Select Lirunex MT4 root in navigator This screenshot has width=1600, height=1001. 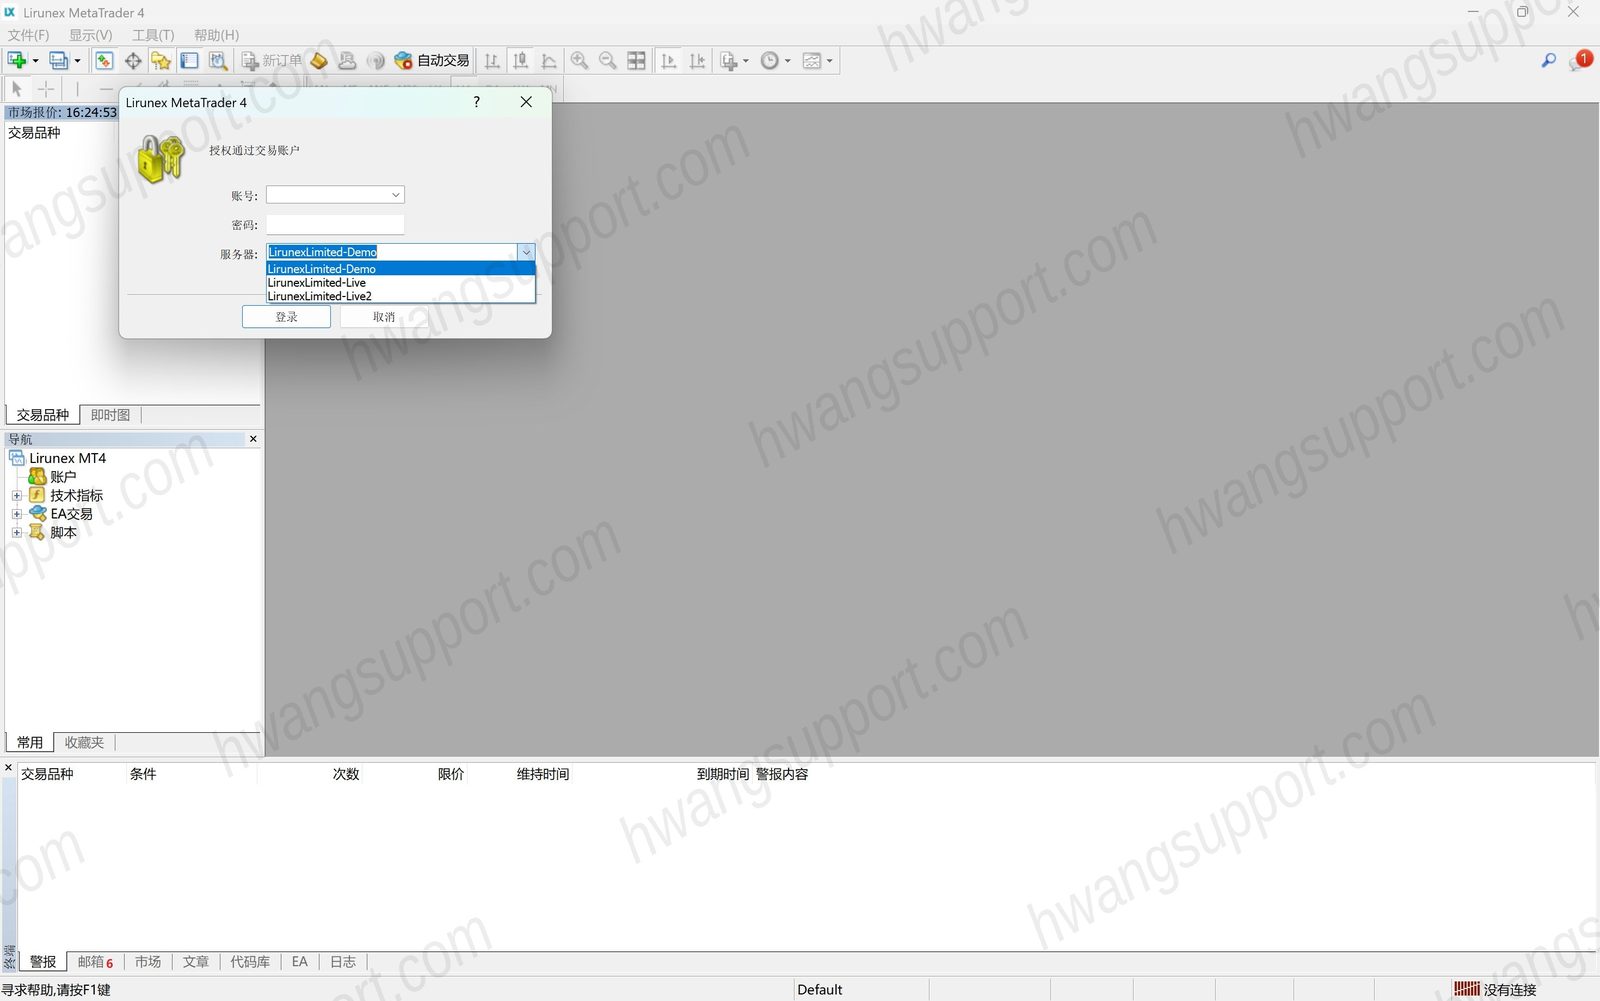coord(57,458)
